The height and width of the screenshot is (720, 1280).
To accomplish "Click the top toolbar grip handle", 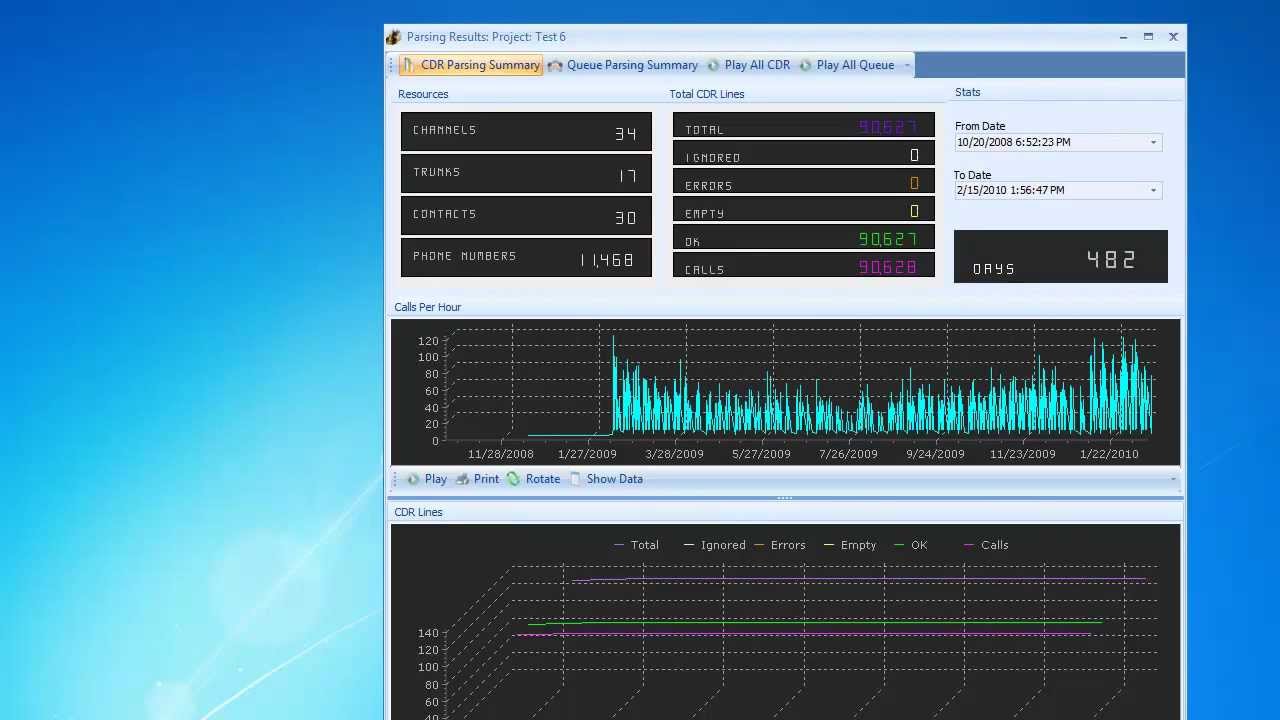I will click(393, 65).
